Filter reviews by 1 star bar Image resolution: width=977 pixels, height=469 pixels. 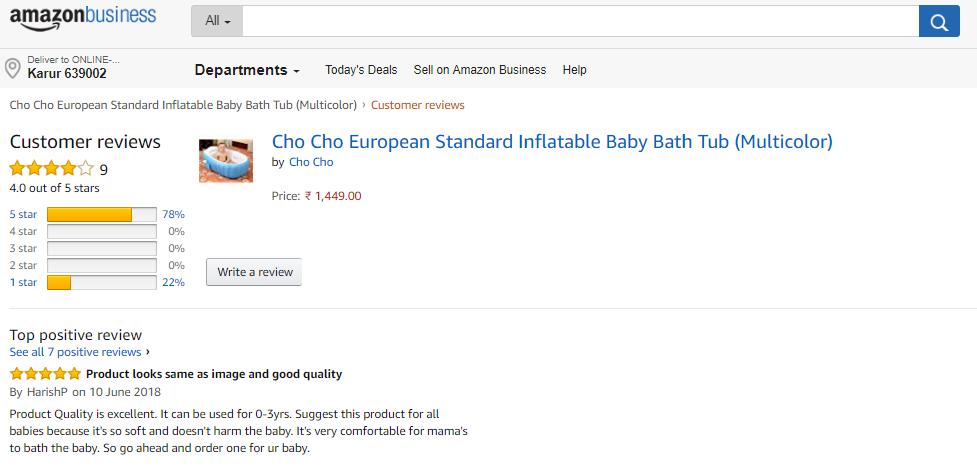[x=101, y=283]
